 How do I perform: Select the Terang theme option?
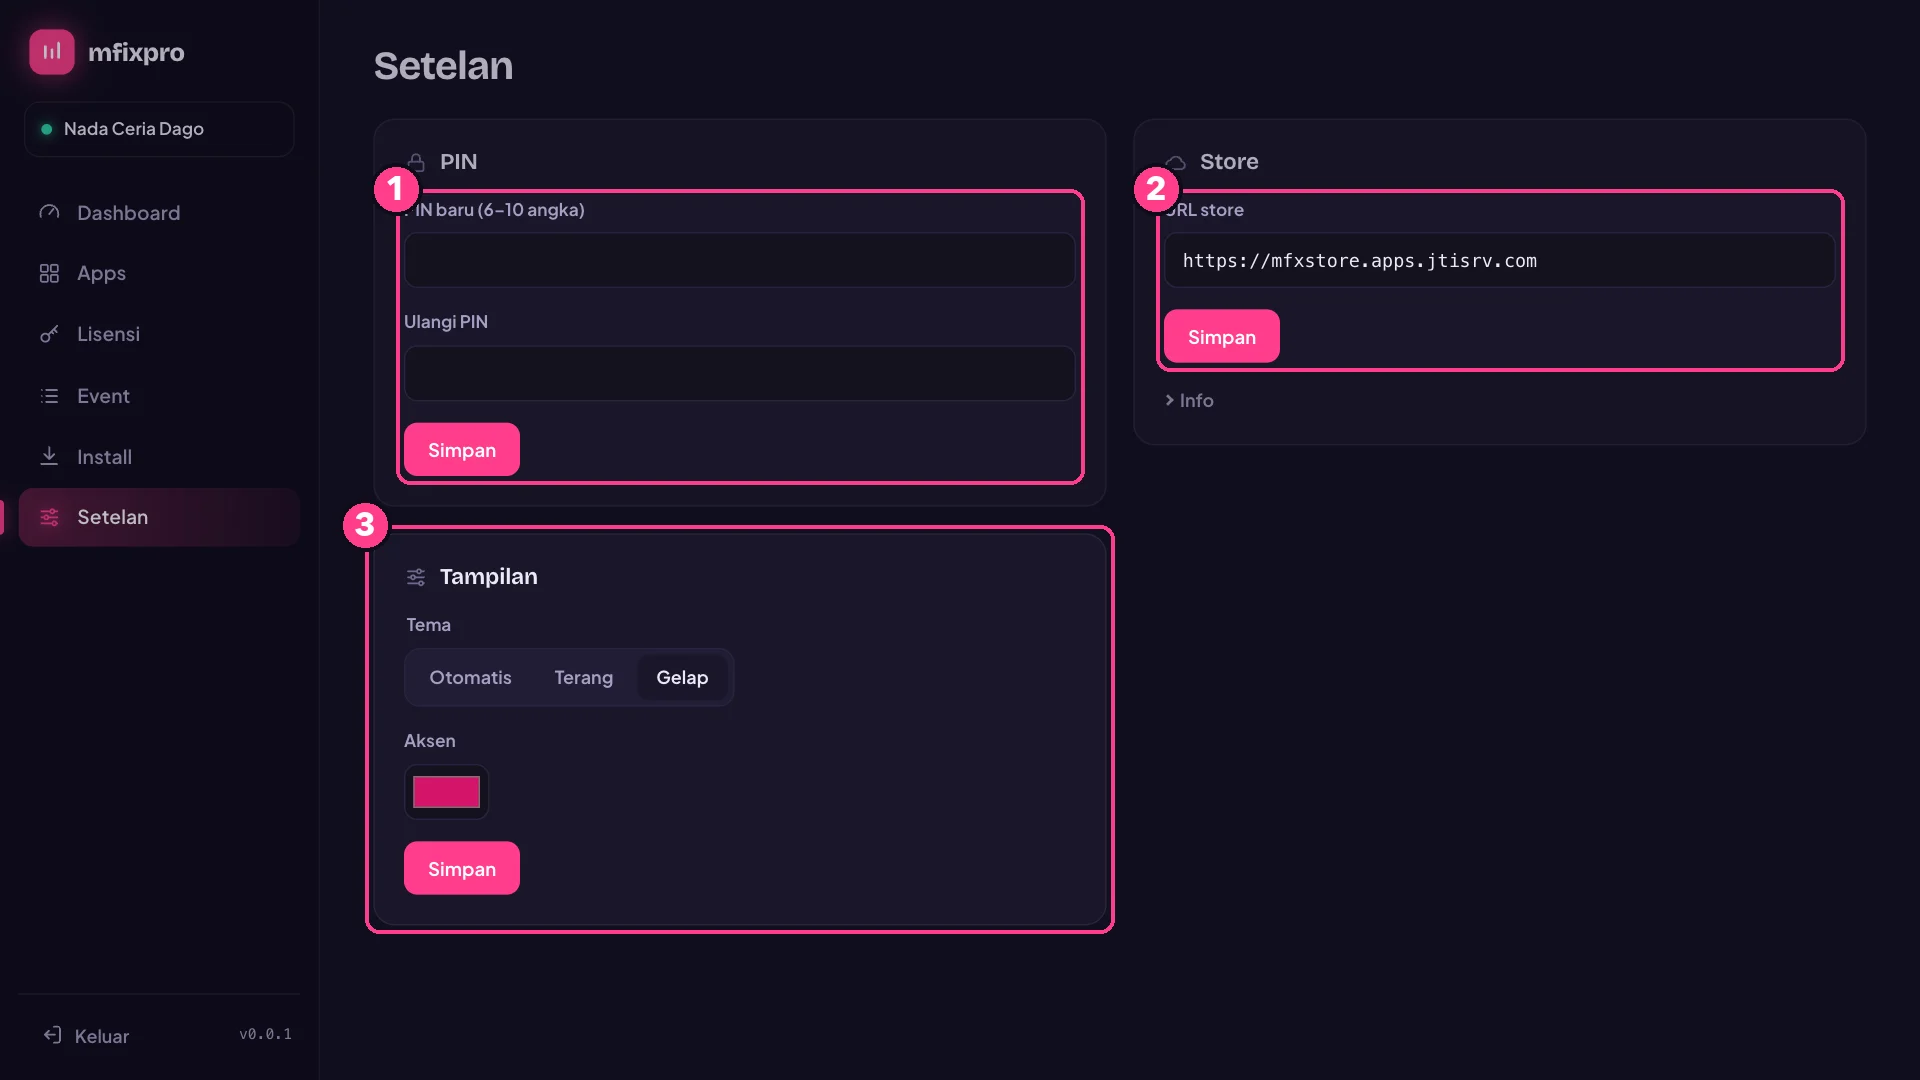(x=583, y=677)
